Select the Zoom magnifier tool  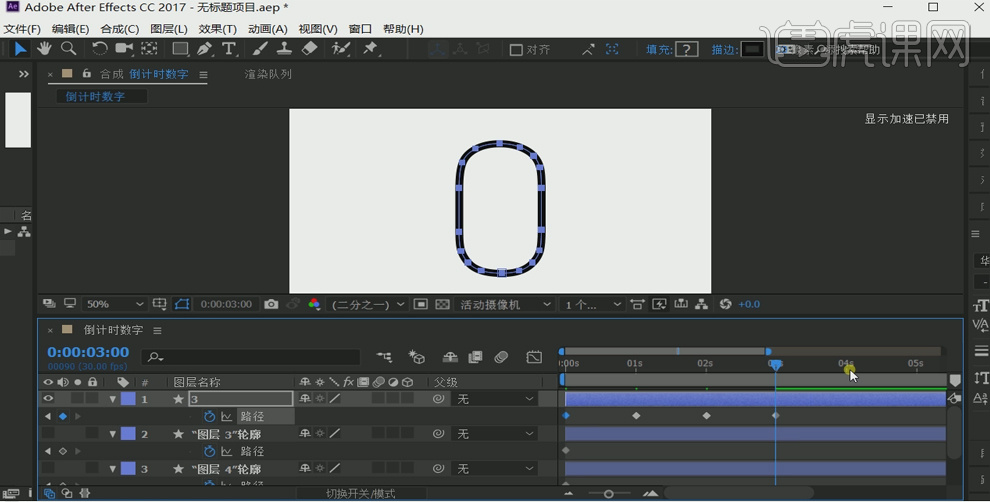click(x=69, y=49)
